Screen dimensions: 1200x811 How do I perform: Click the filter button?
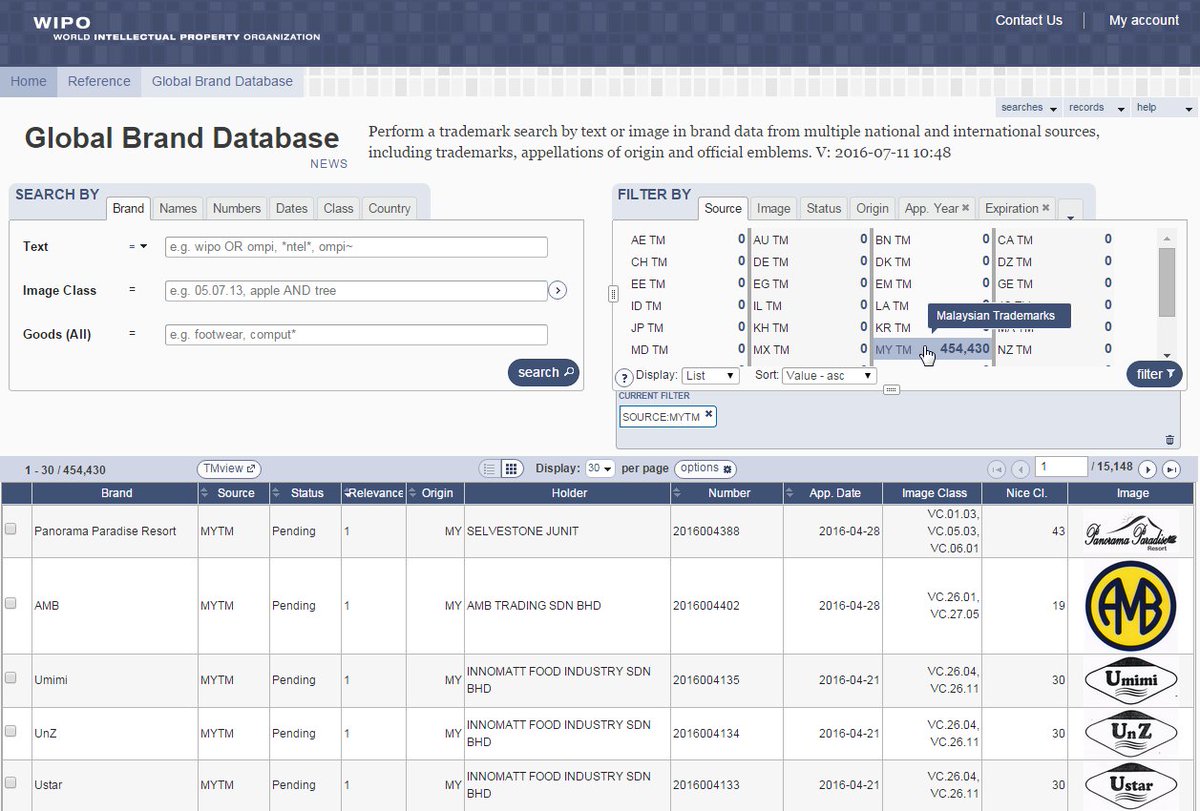pyautogui.click(x=1155, y=374)
